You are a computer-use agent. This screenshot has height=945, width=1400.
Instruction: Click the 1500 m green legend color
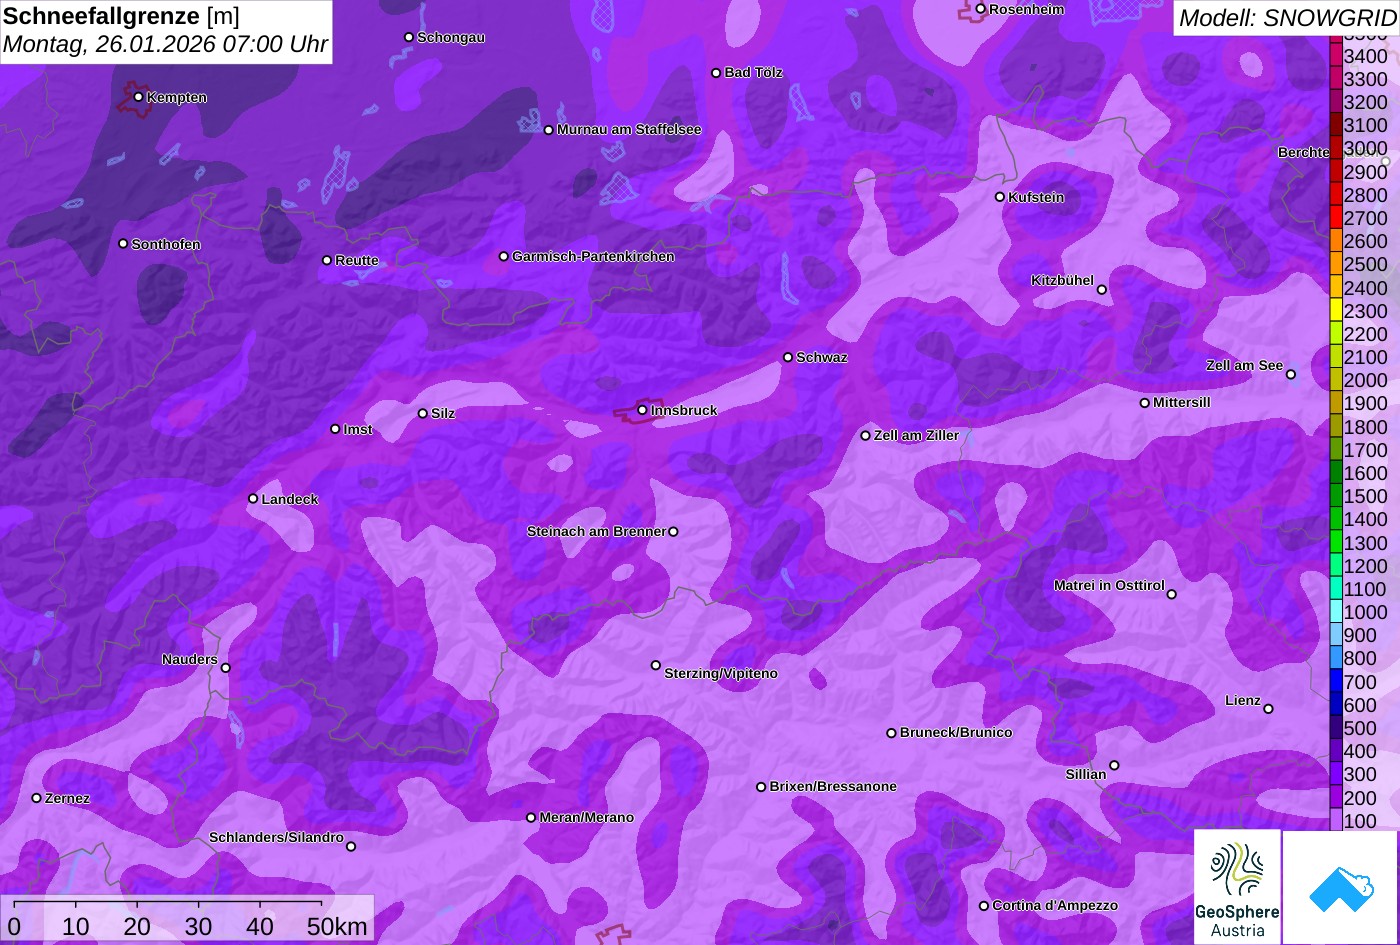click(x=1336, y=496)
